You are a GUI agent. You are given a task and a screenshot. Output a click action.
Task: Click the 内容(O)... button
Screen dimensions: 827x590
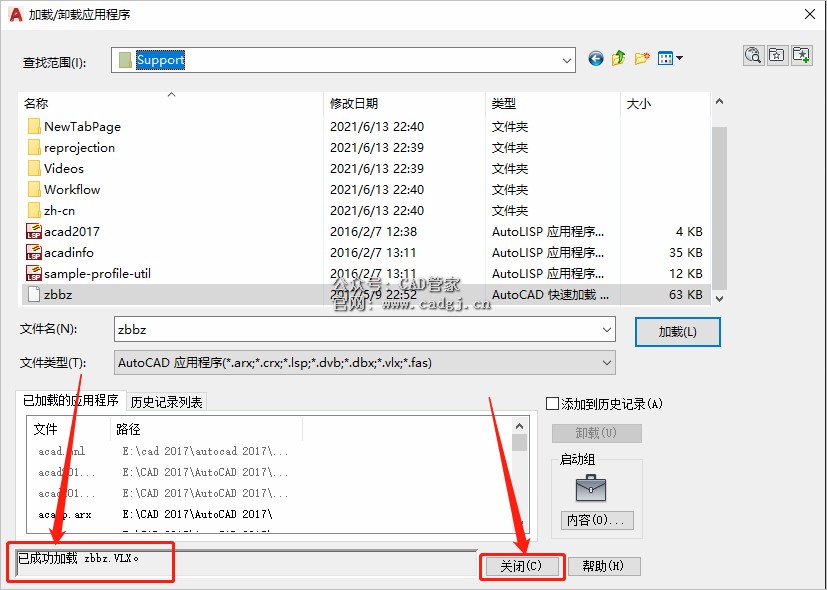[x=597, y=520]
